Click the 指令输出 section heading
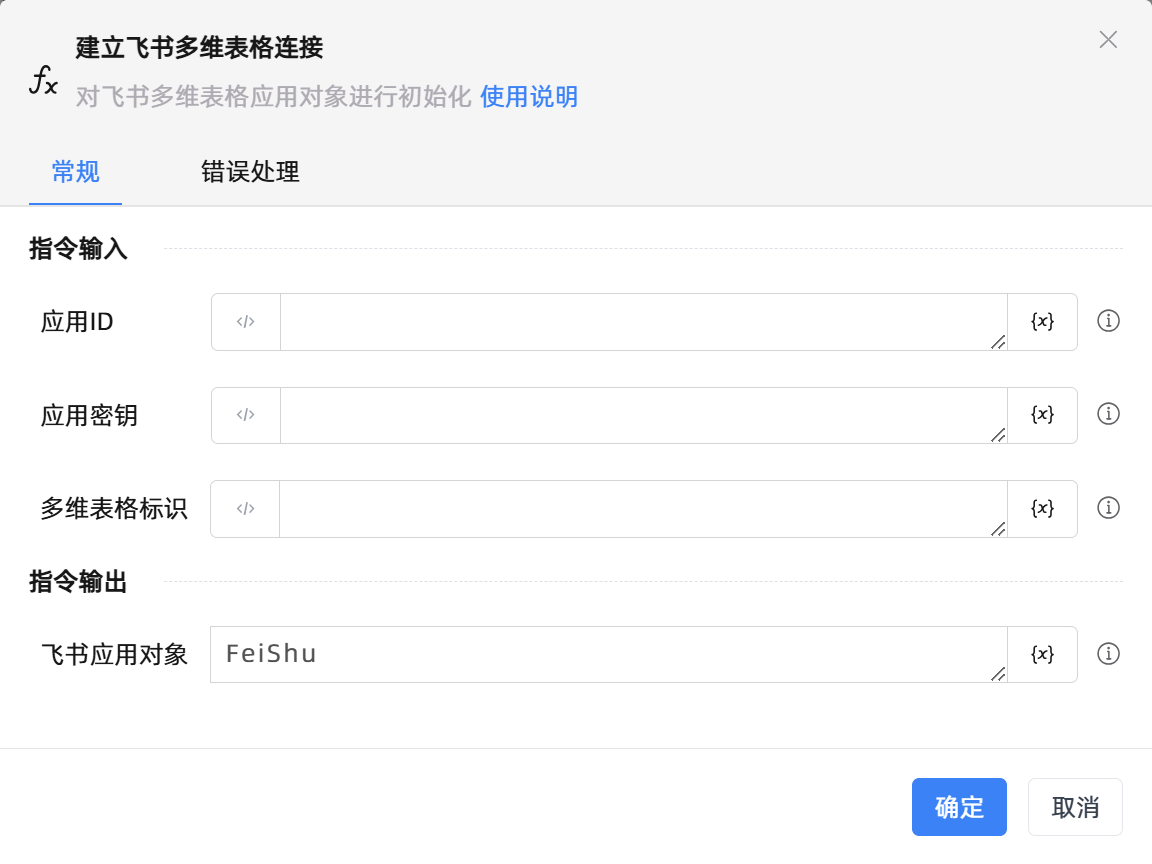The image size is (1152, 864). click(78, 581)
